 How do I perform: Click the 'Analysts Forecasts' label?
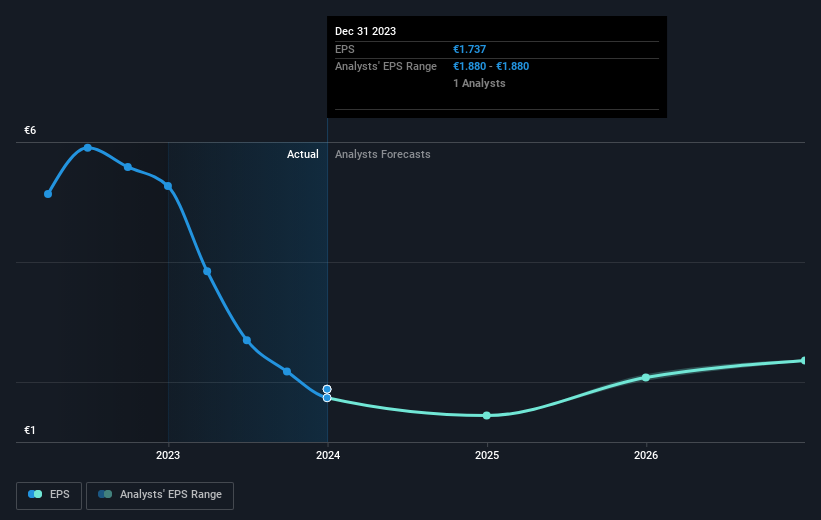click(383, 154)
